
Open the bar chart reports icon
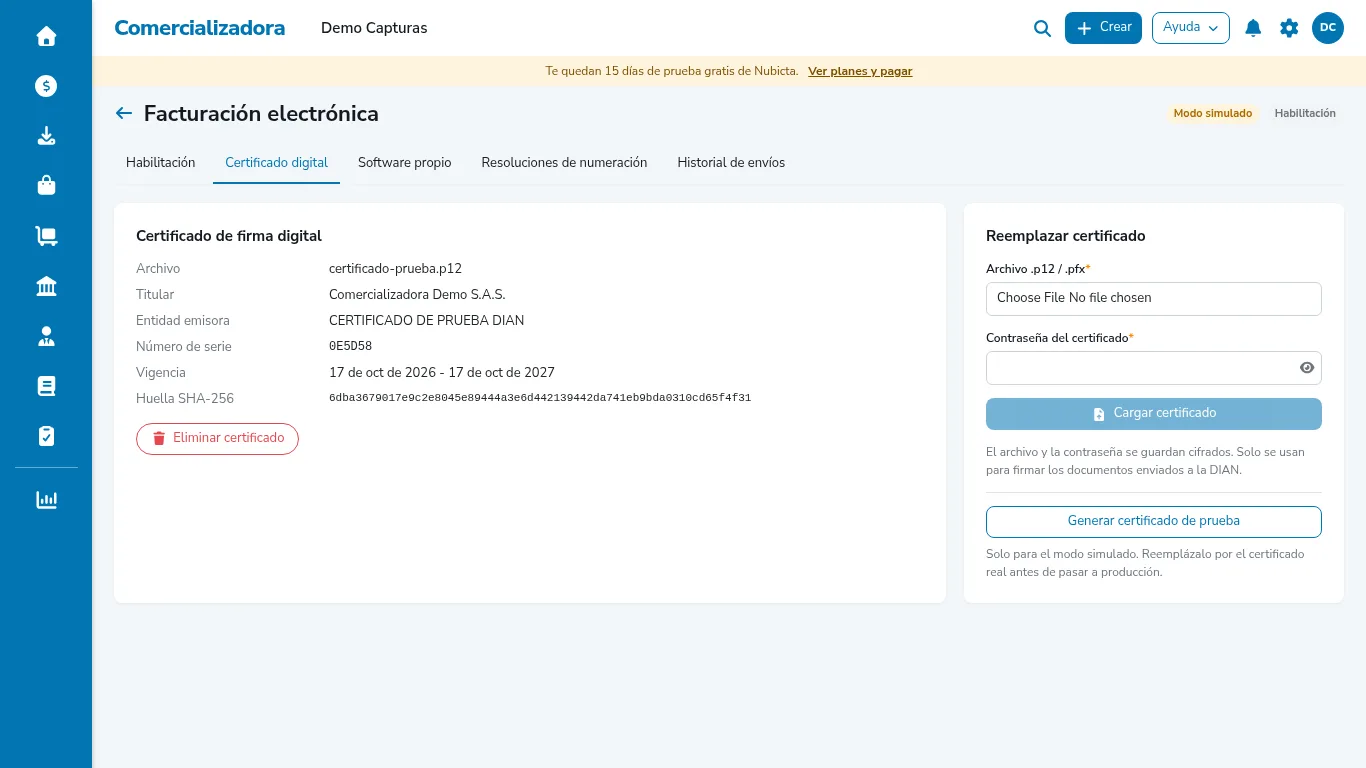coord(46,499)
